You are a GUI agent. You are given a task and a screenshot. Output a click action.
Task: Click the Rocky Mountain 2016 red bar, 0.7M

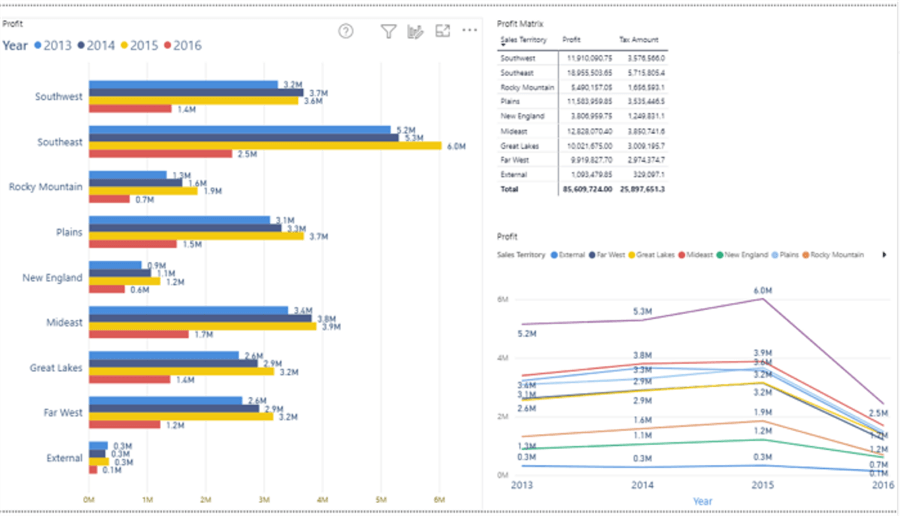click(x=109, y=199)
